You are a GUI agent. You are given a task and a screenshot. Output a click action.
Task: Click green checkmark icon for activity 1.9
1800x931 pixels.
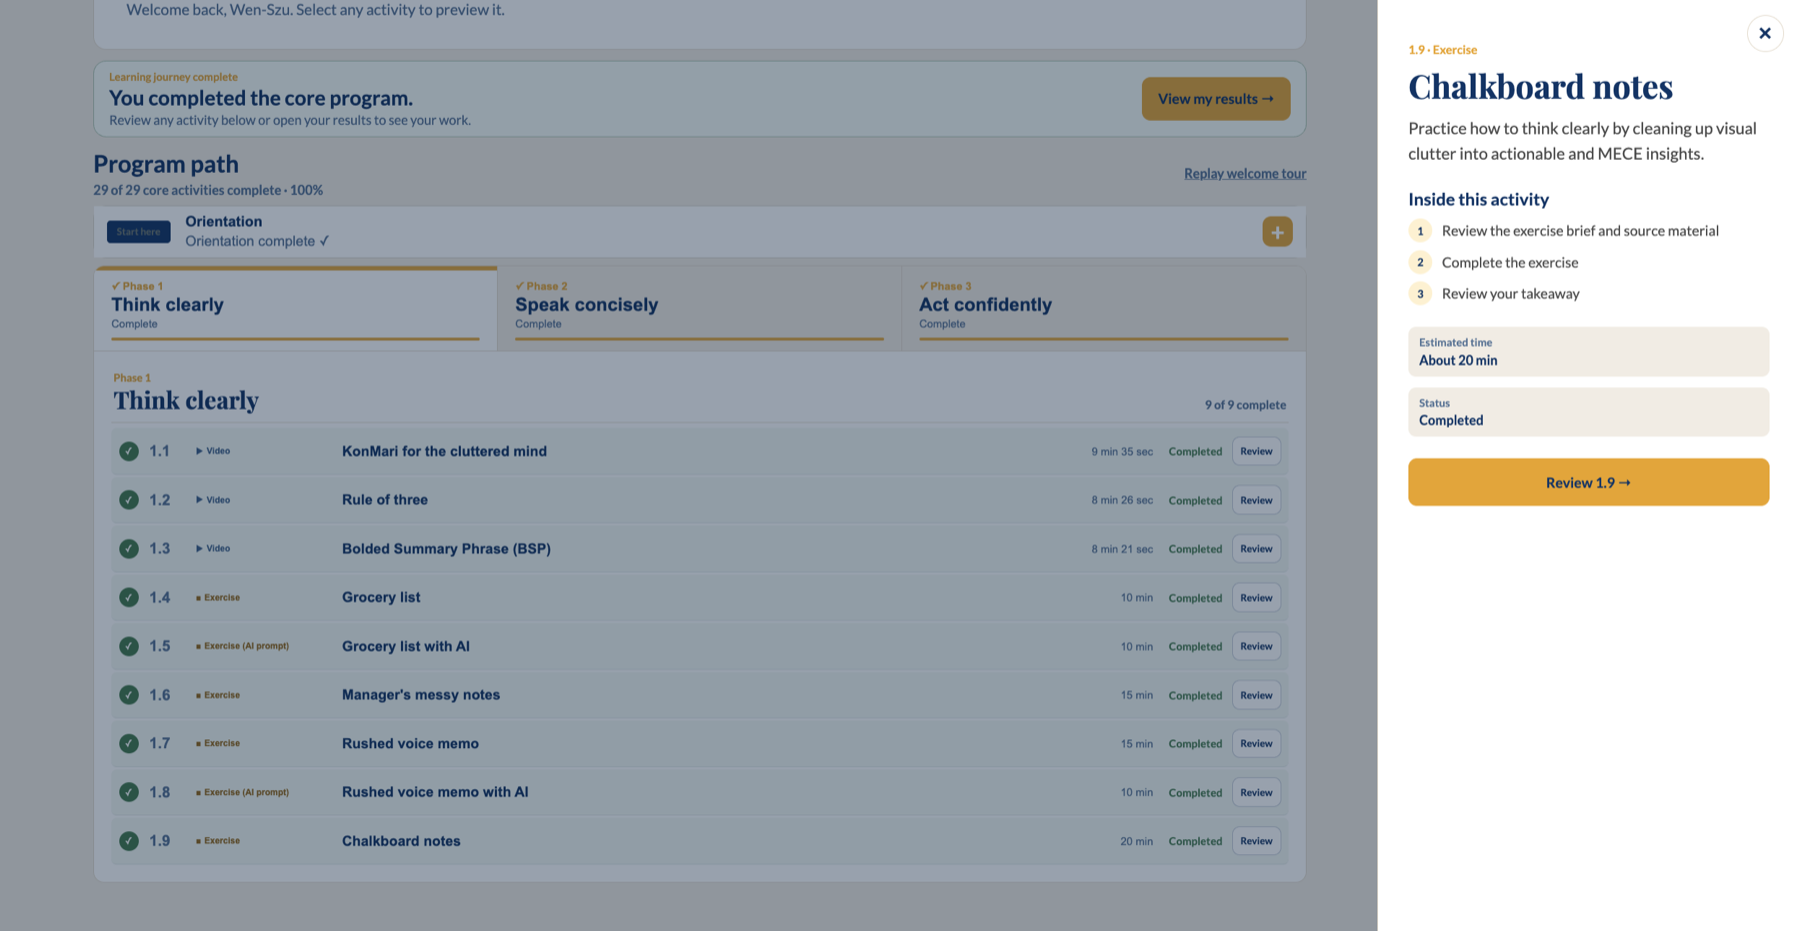pyautogui.click(x=129, y=841)
